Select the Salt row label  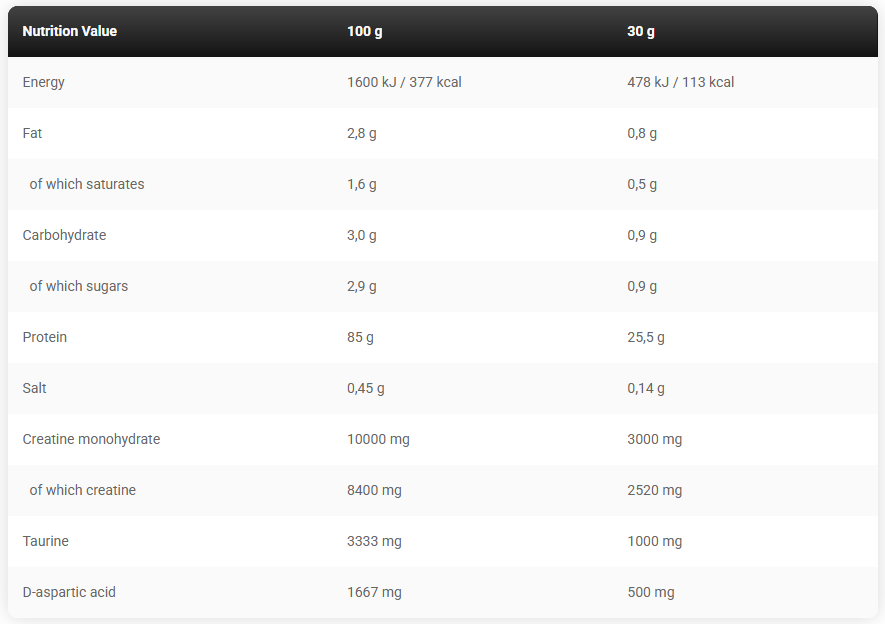[x=35, y=388]
